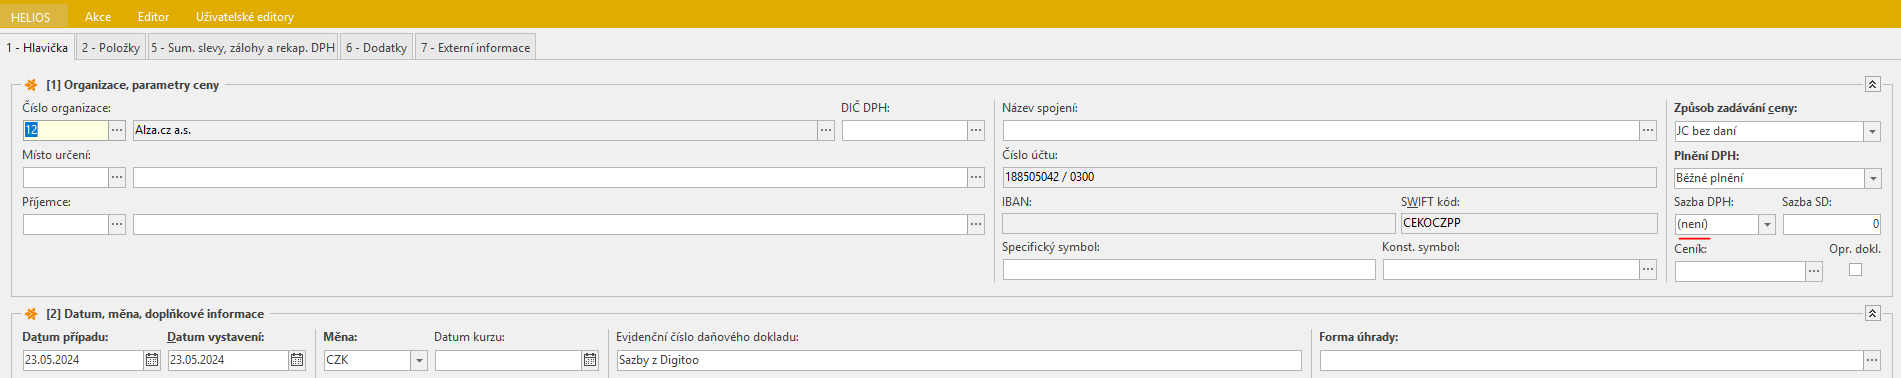Open calendar picker for Datum vystavení
The image size is (1901, 378).
pos(297,360)
